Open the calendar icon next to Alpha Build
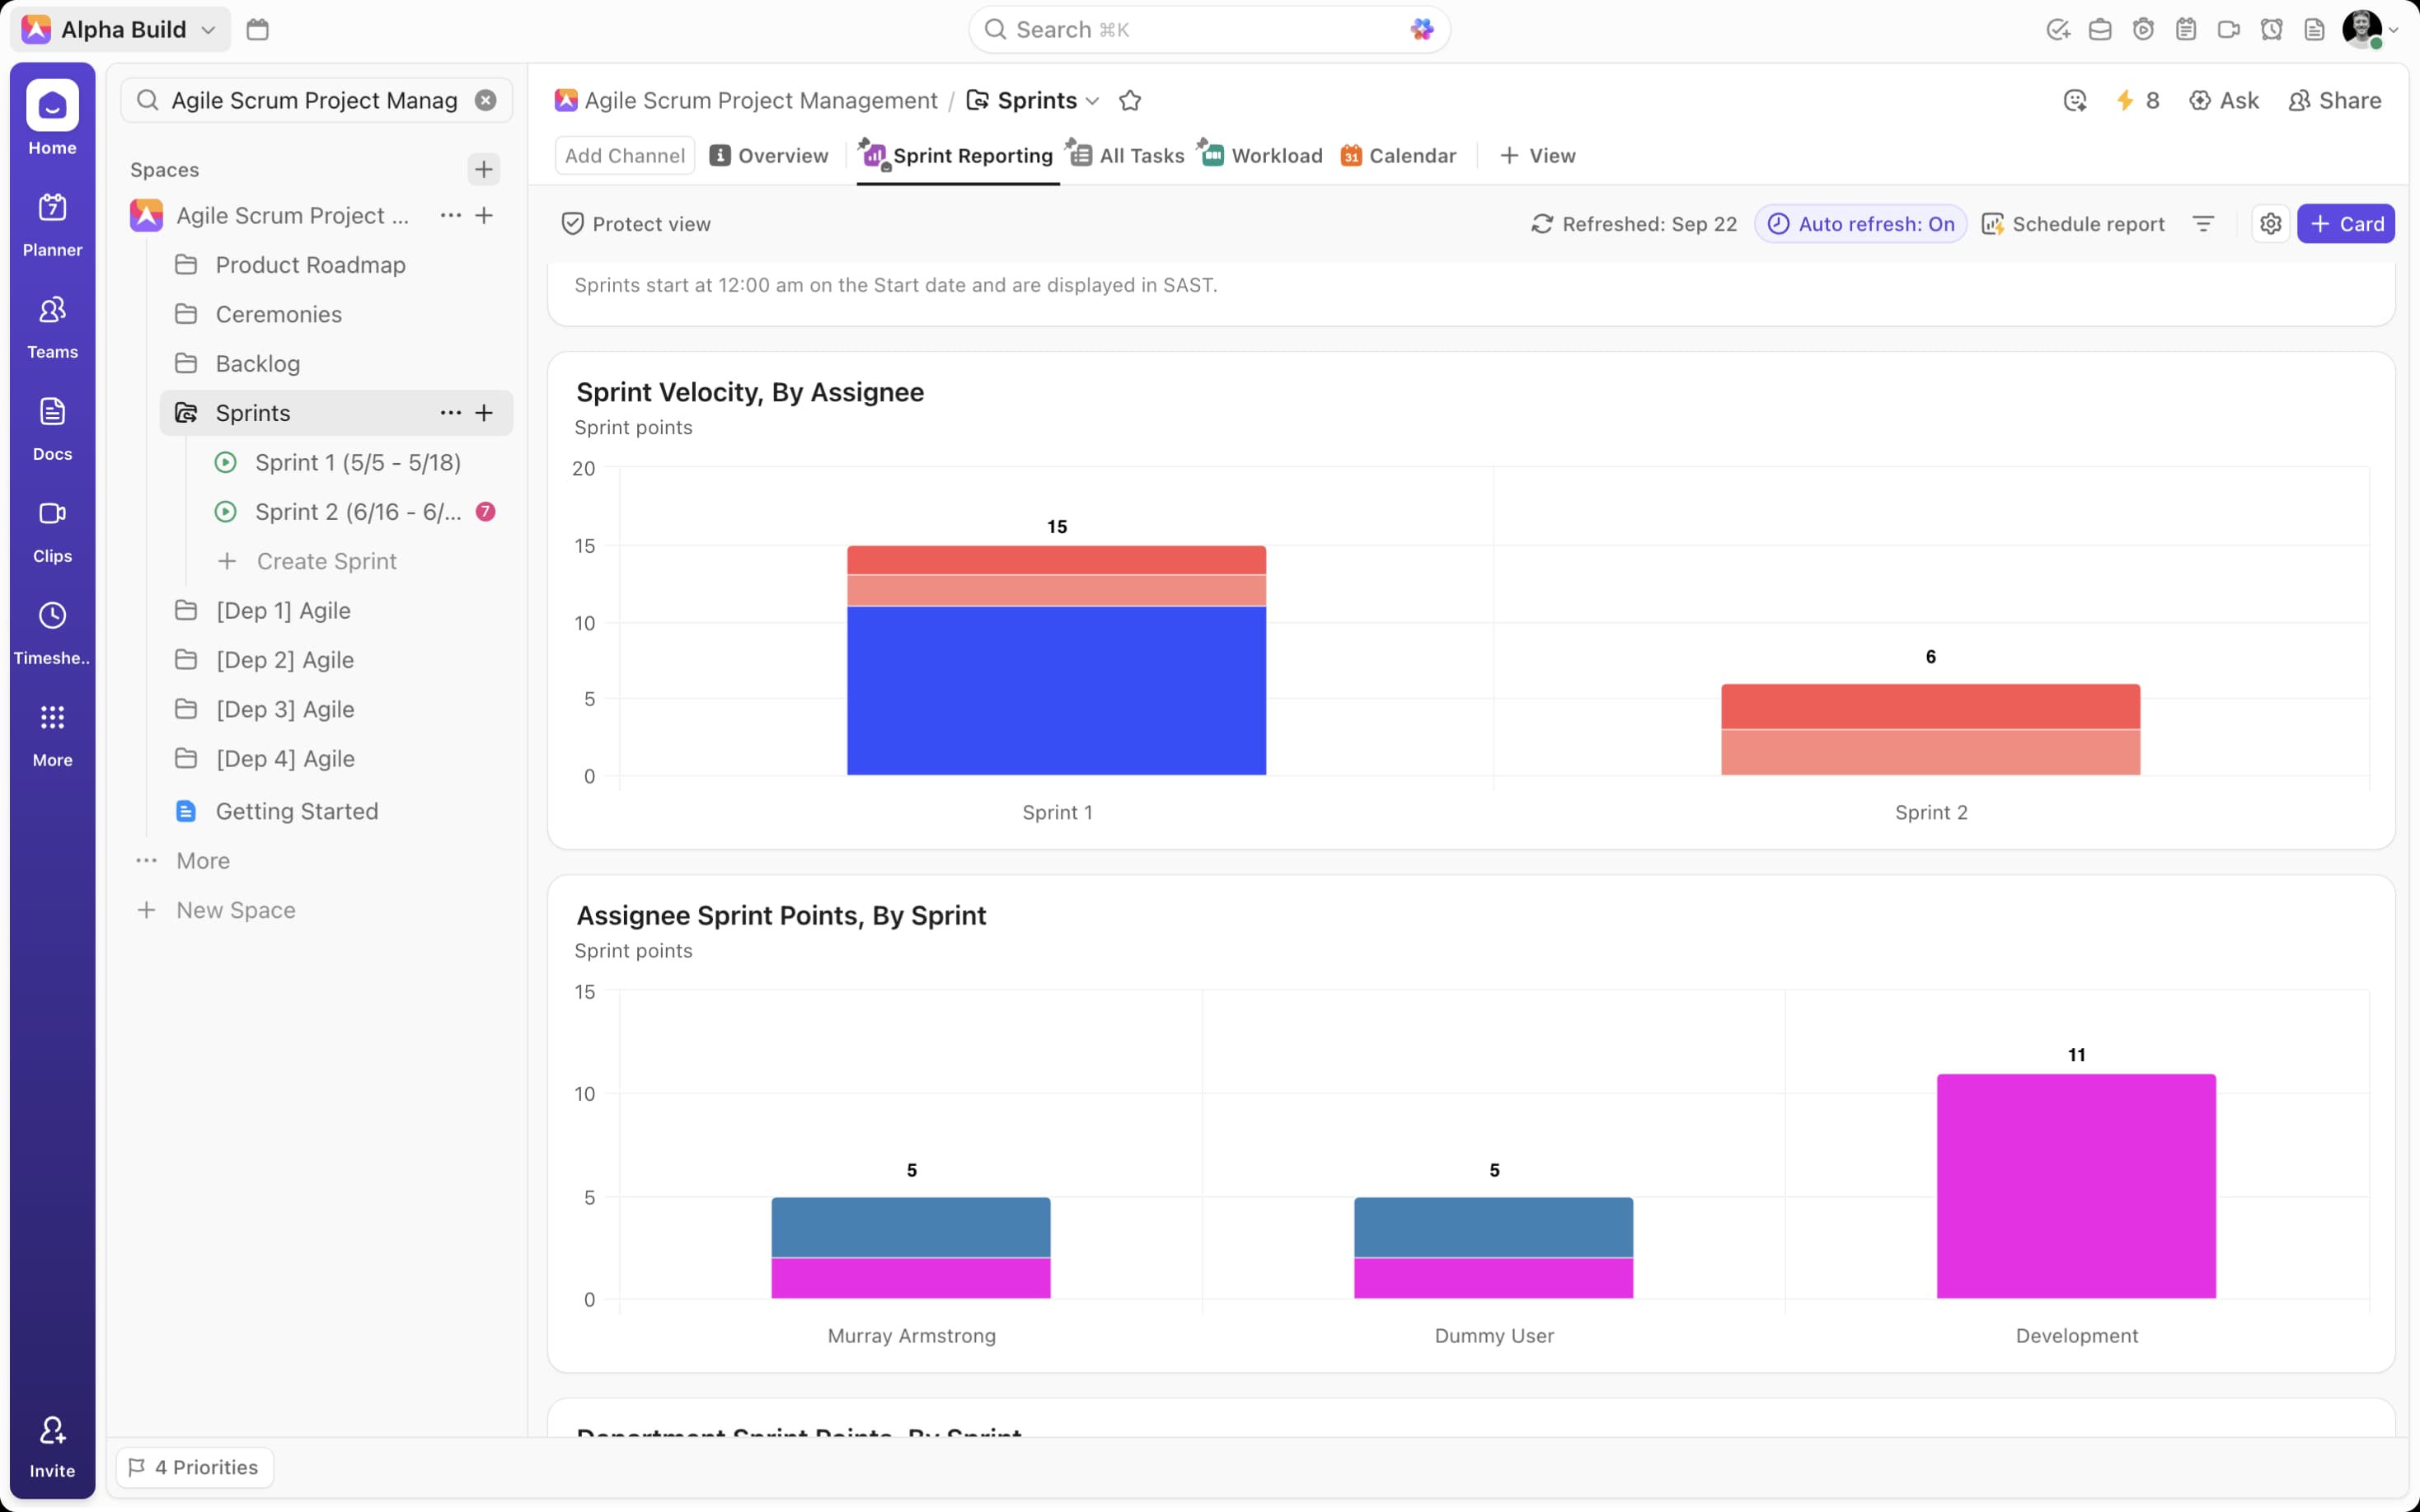Image resolution: width=2420 pixels, height=1512 pixels. click(257, 29)
